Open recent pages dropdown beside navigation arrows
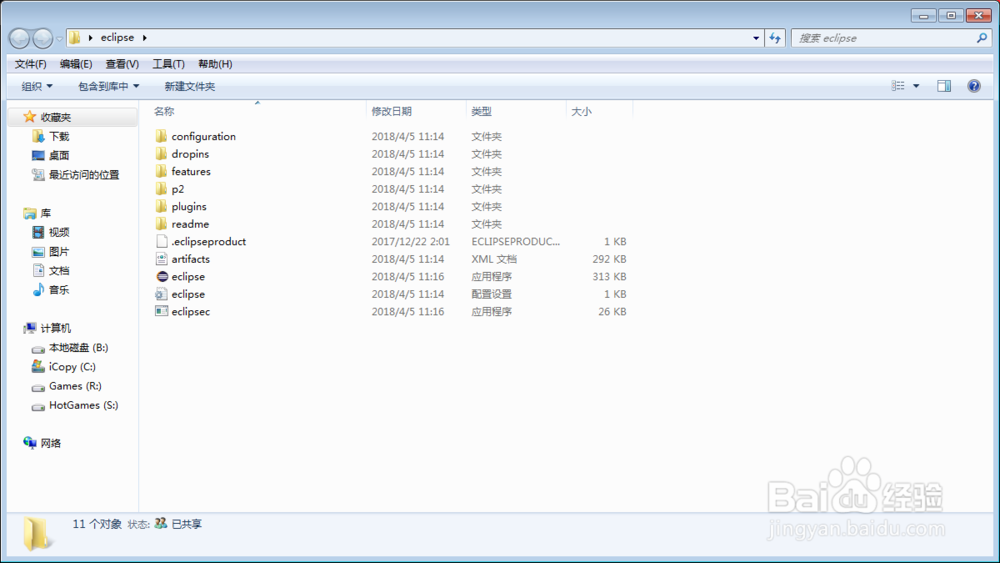This screenshot has width=1000, height=563. [59, 38]
